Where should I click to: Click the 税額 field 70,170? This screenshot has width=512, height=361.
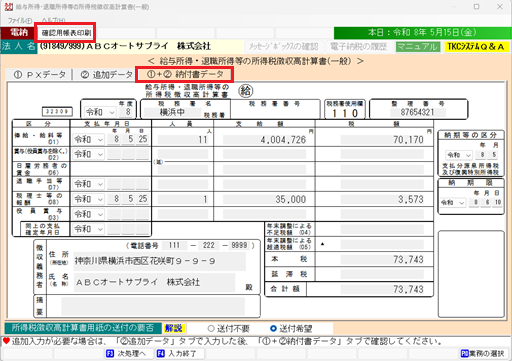382,139
